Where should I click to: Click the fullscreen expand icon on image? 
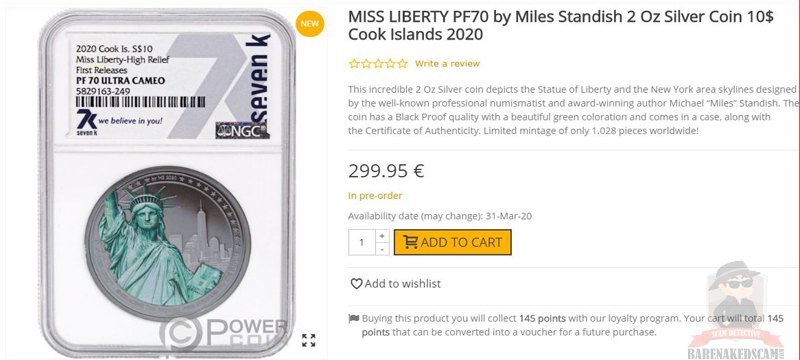point(308,340)
